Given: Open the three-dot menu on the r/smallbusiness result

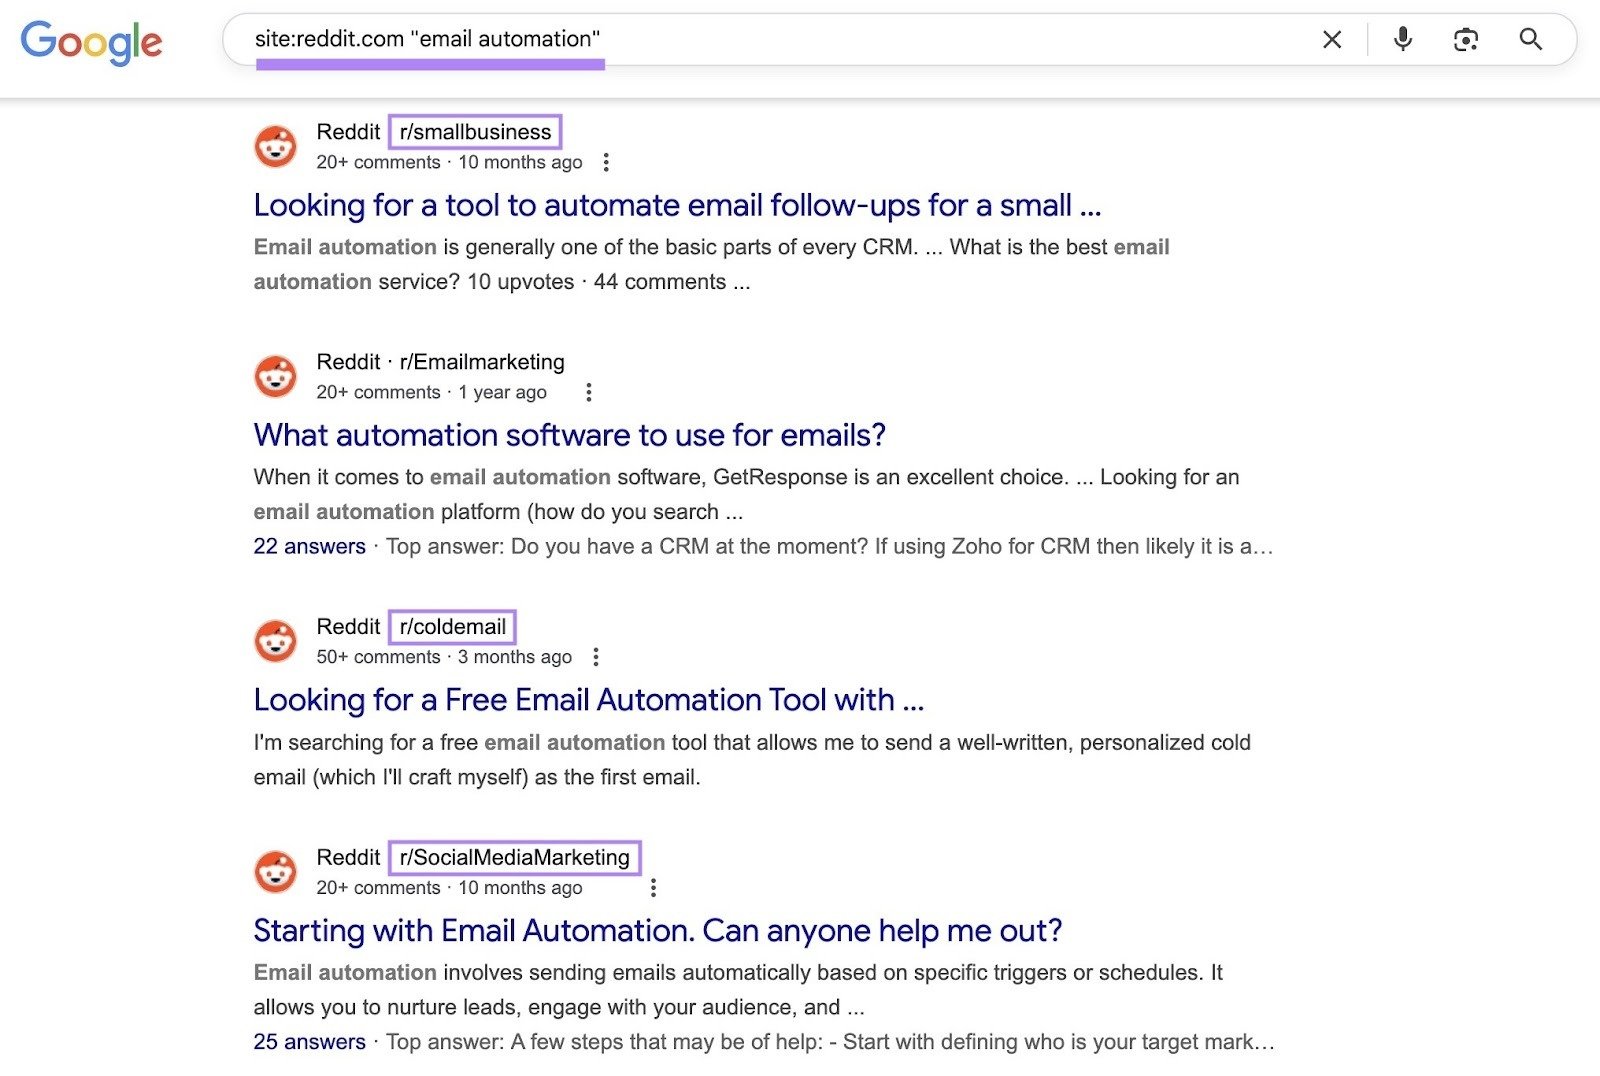Looking at the screenshot, I should [x=607, y=161].
